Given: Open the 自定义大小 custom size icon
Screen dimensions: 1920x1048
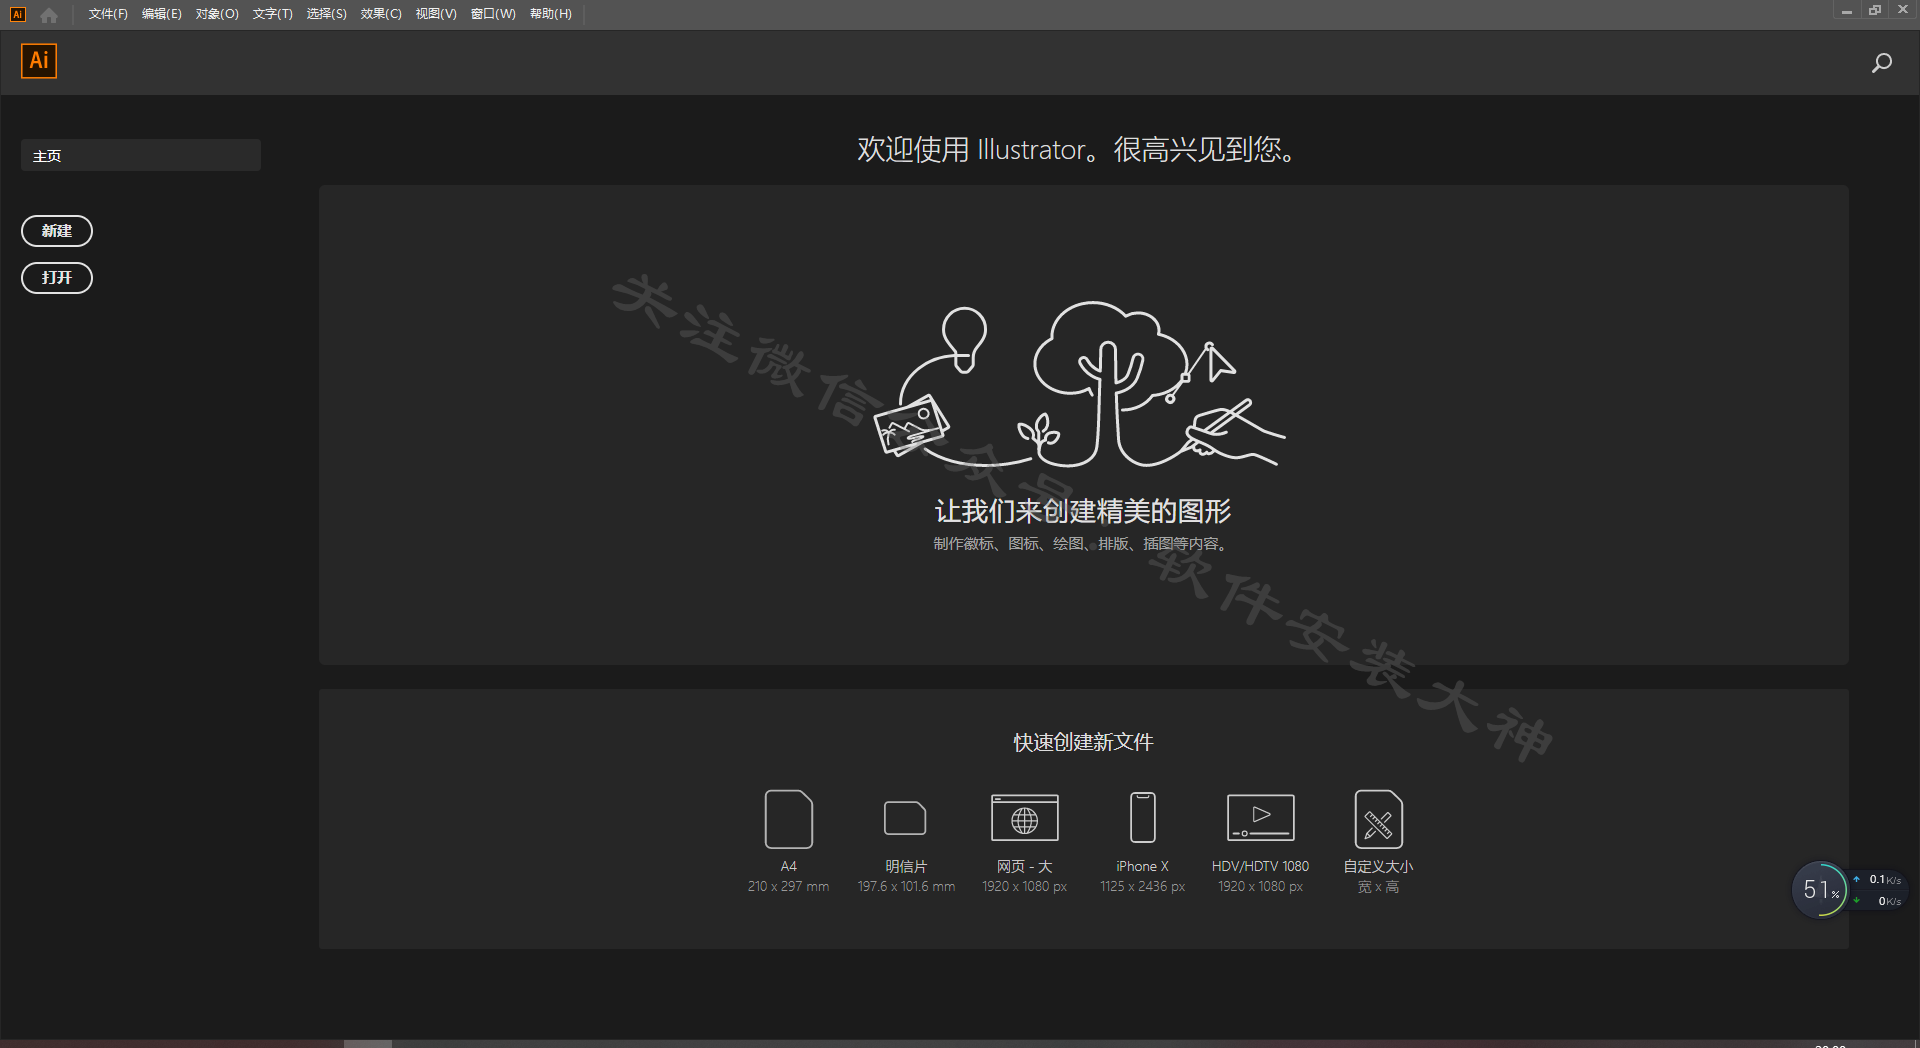Looking at the screenshot, I should pos(1378,819).
